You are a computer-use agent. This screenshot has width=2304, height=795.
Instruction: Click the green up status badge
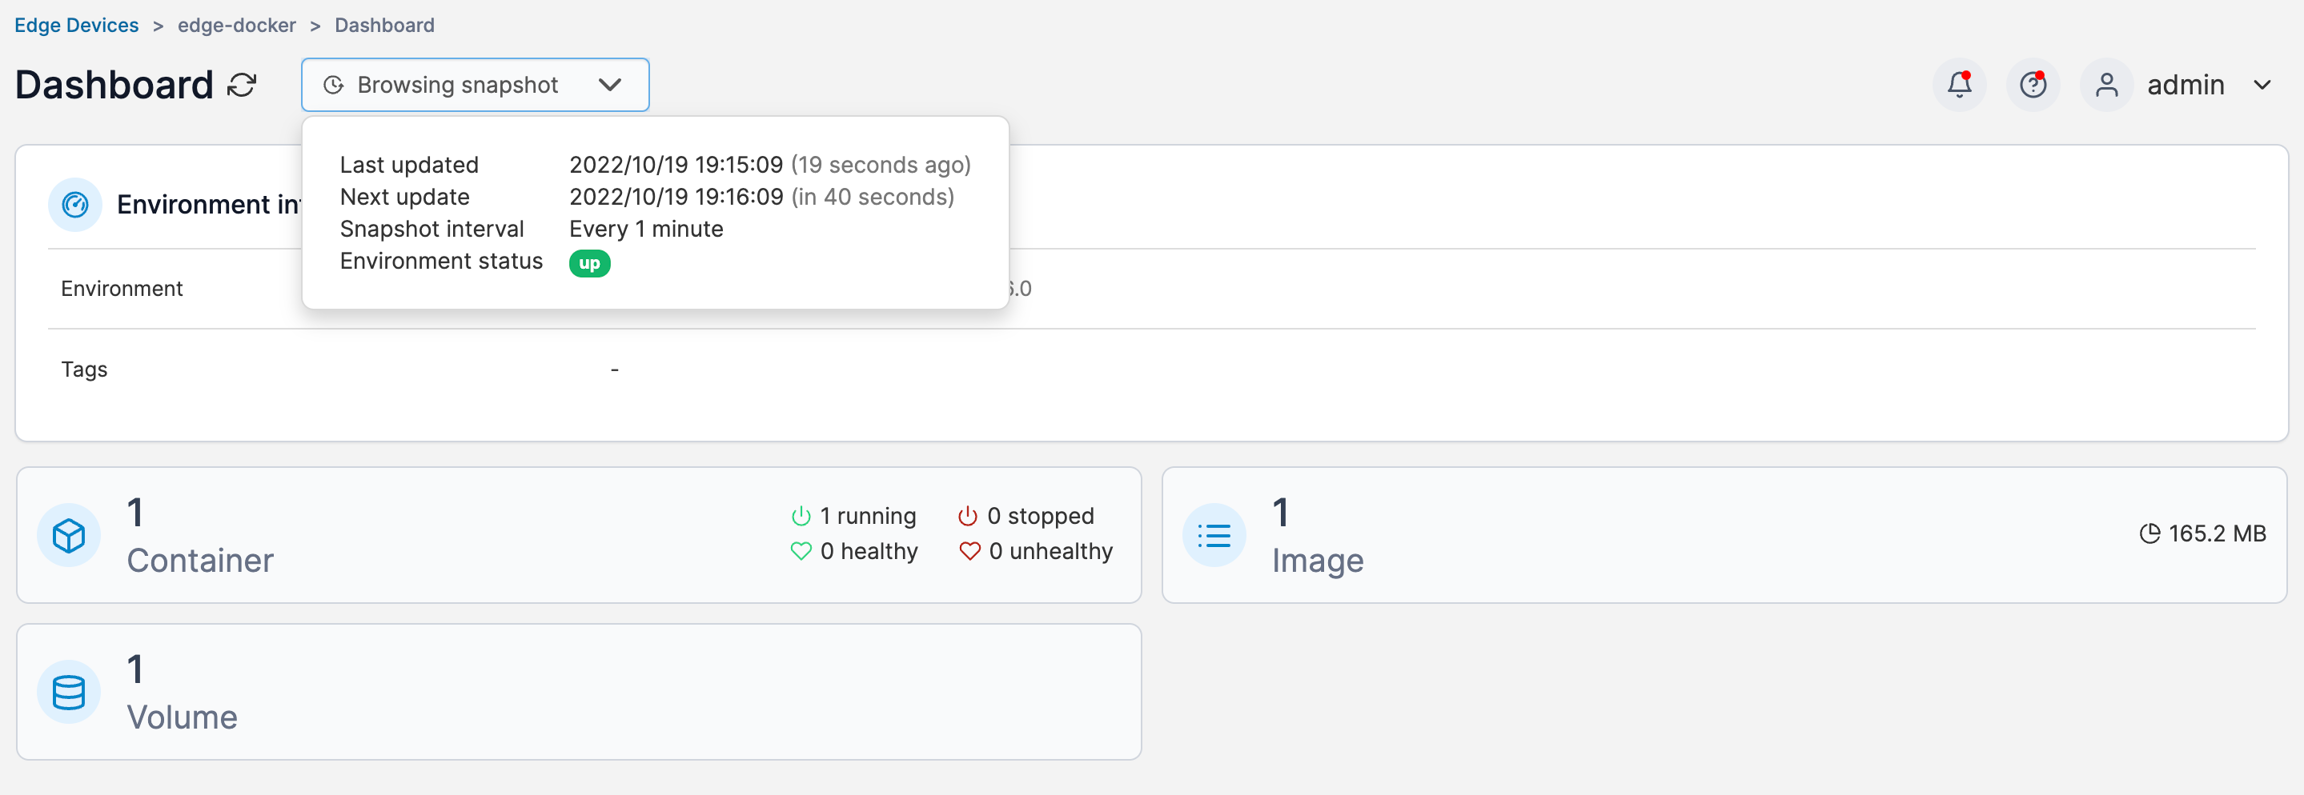[x=589, y=263]
